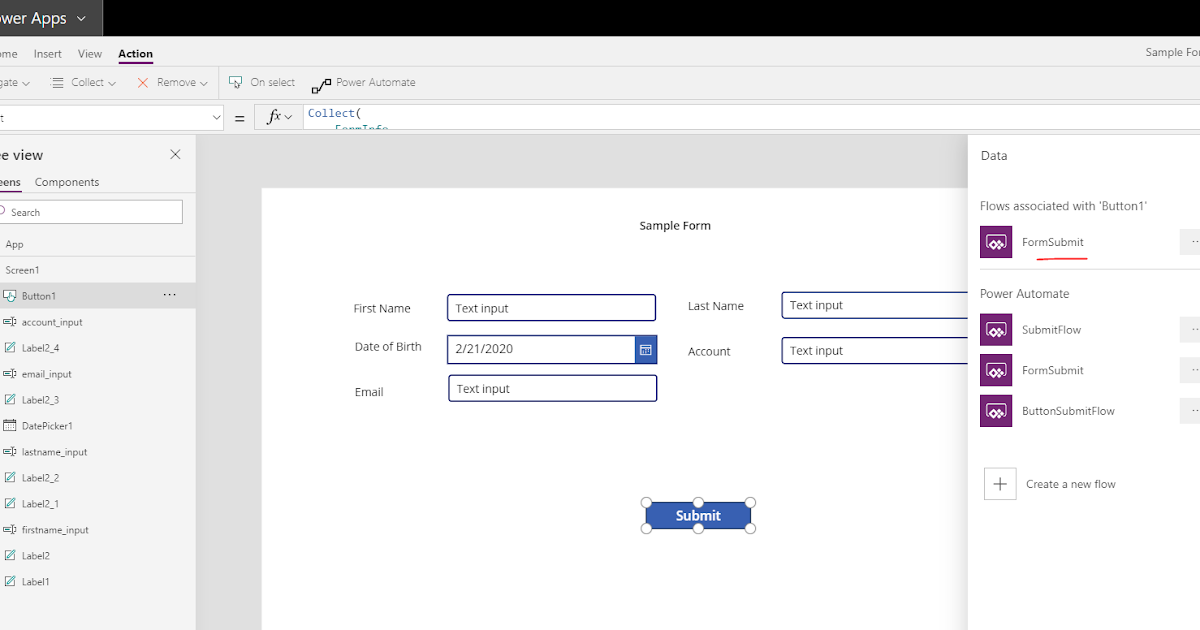Click the plus icon for creating a new flow
The height and width of the screenshot is (630, 1200).
[x=1000, y=483]
